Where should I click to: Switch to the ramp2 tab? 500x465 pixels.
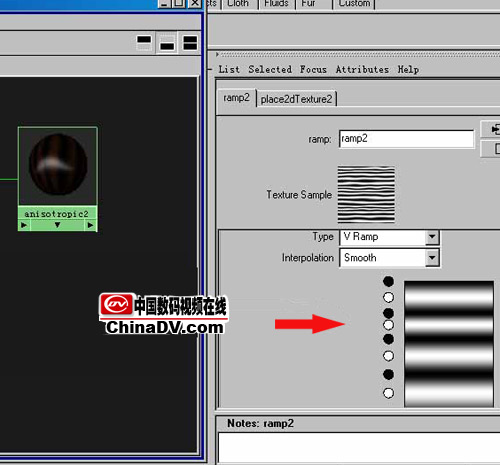point(236,98)
